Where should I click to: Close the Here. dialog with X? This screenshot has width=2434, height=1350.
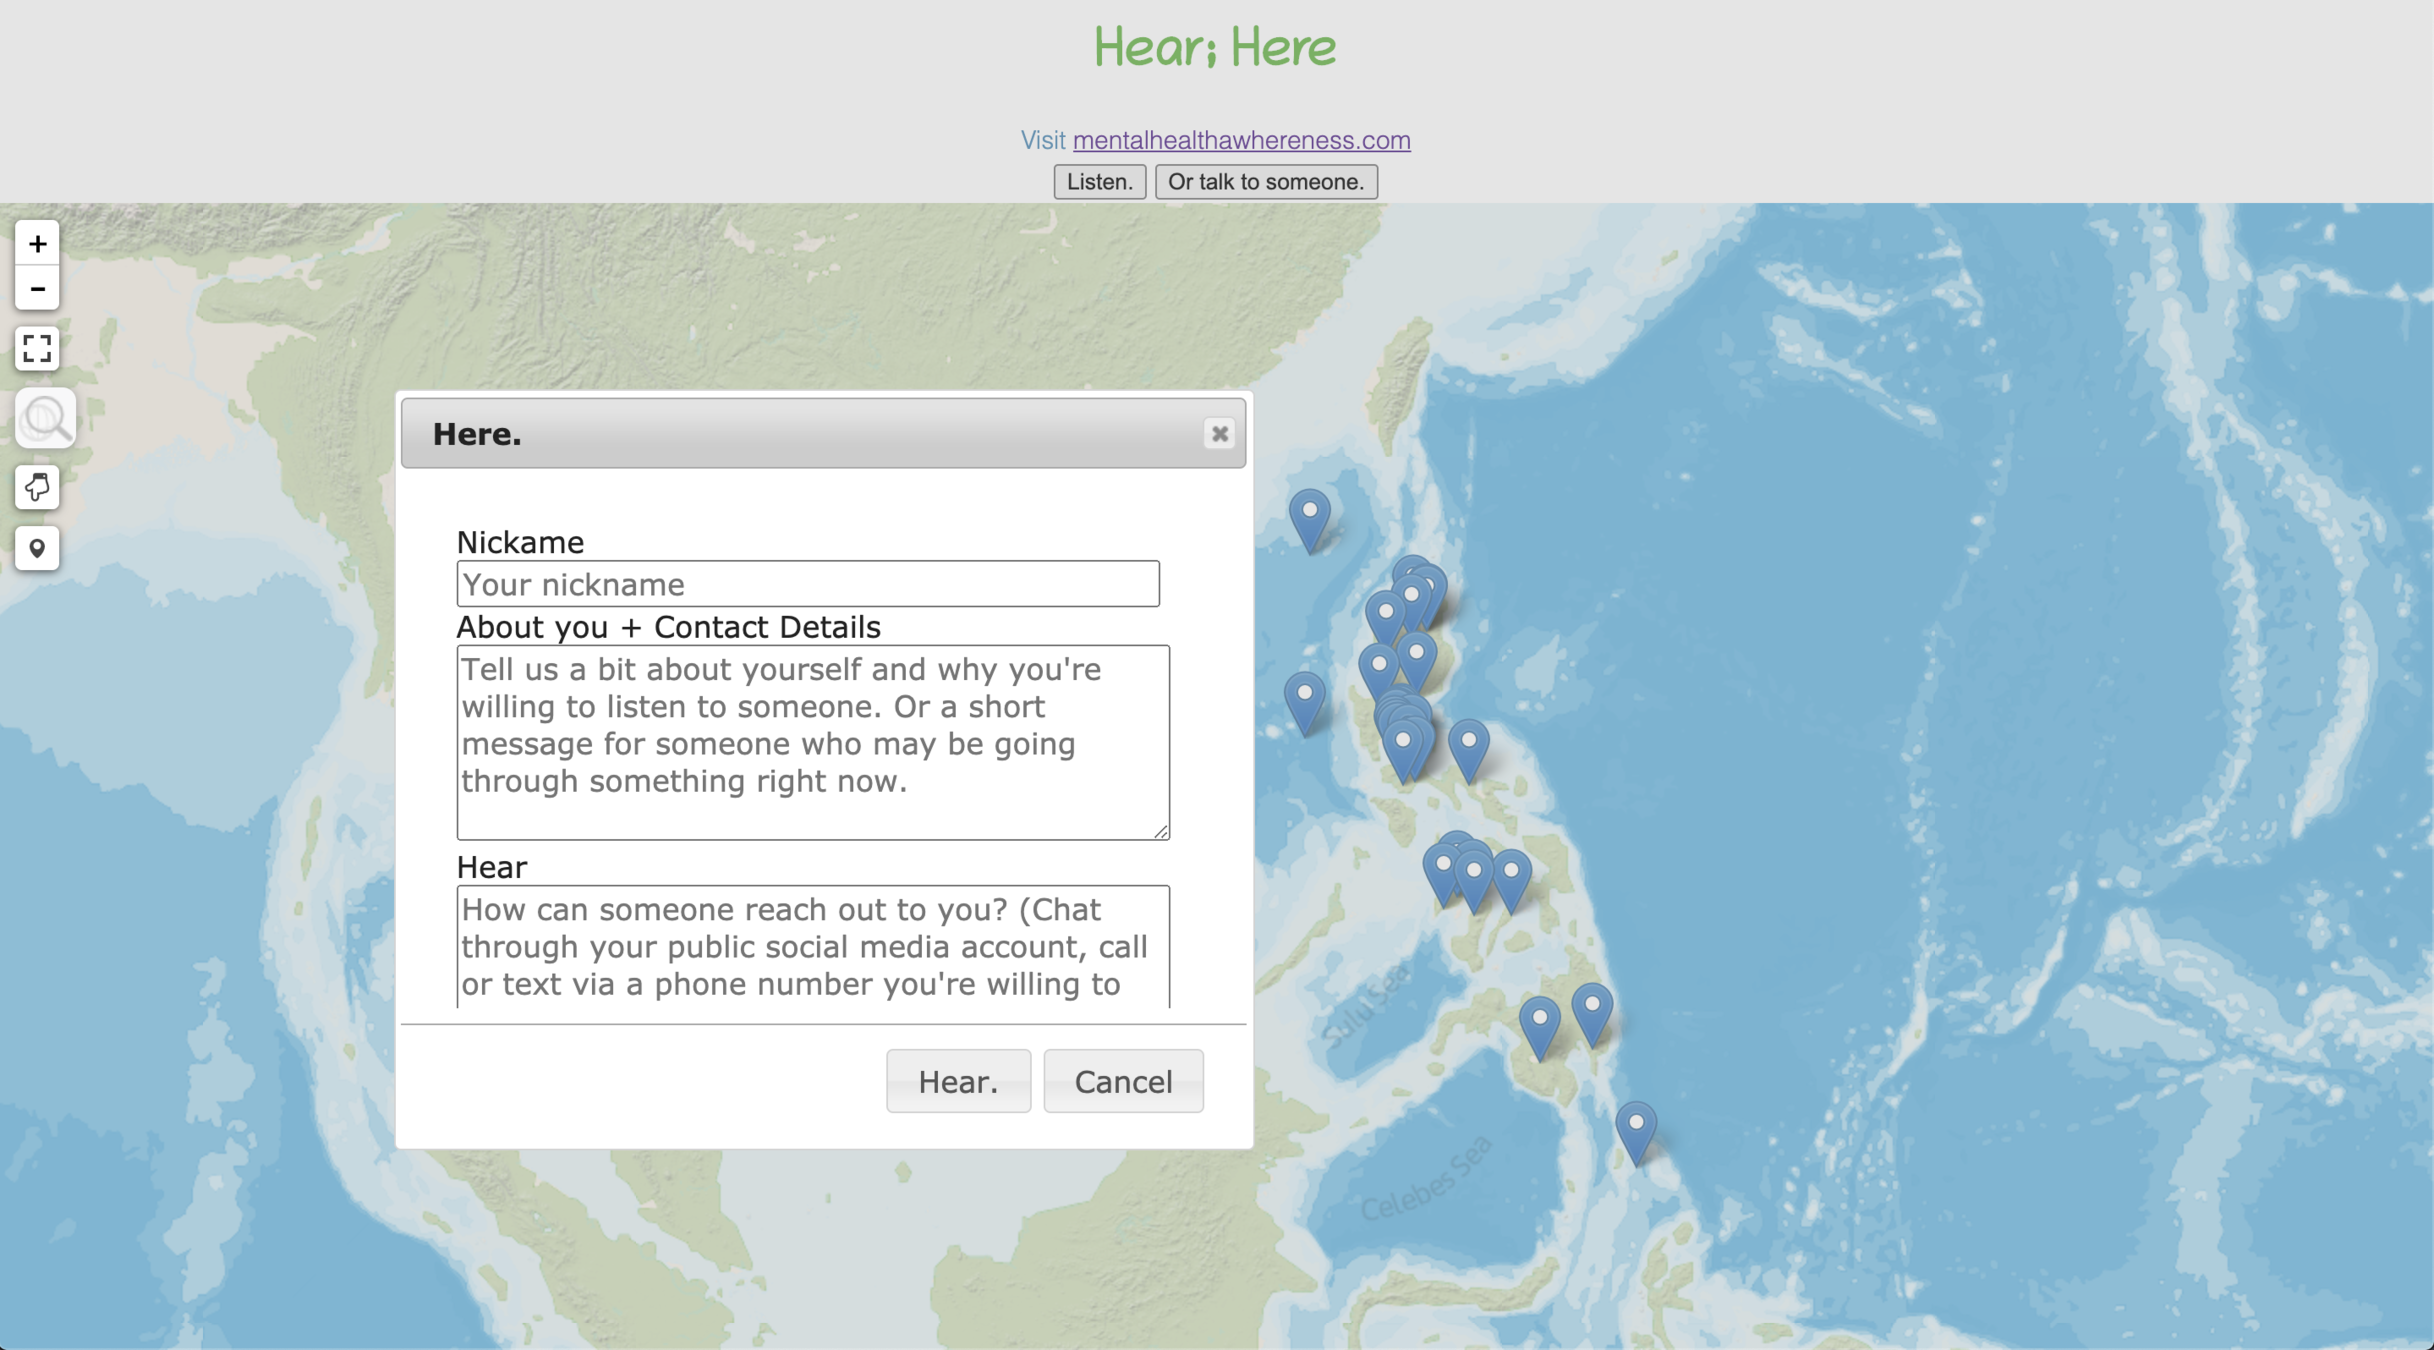click(x=1219, y=434)
